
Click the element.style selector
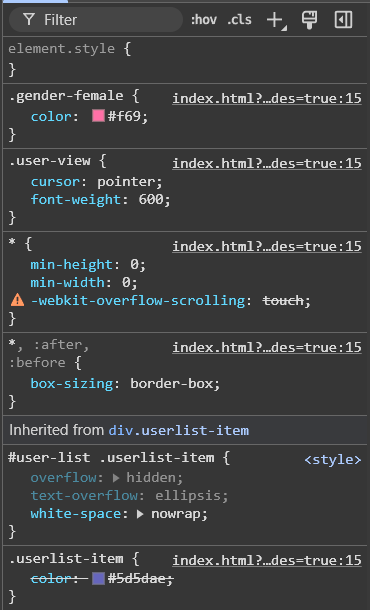pos(61,49)
